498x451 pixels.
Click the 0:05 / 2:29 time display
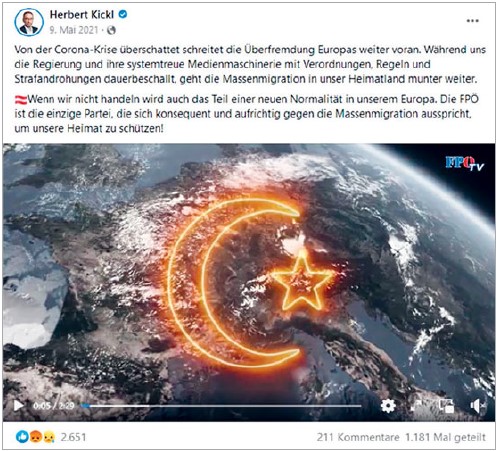click(54, 406)
